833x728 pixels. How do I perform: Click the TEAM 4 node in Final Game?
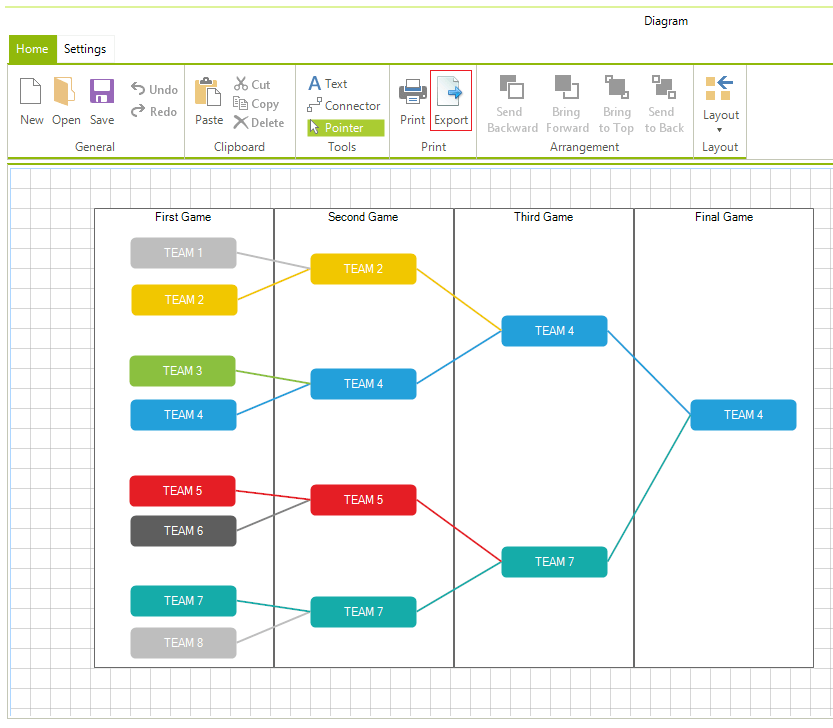point(743,415)
